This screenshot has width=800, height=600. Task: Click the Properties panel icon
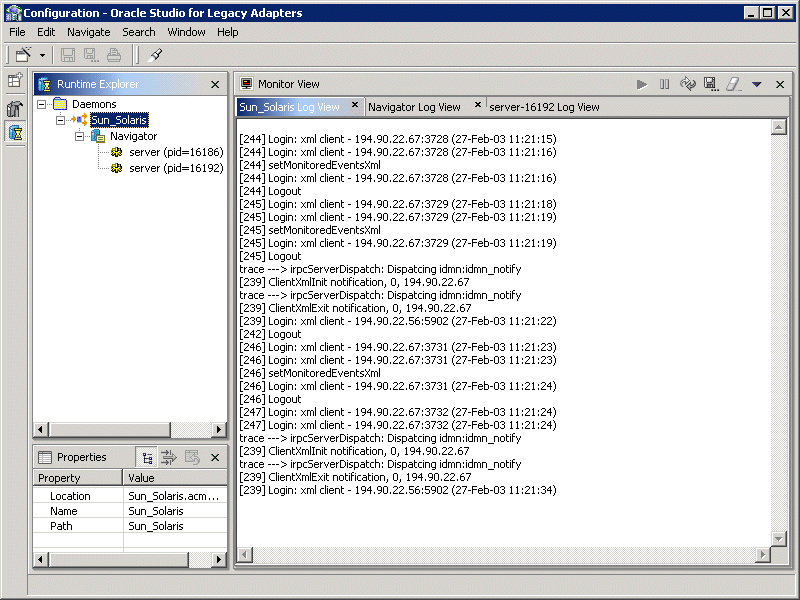[x=45, y=457]
